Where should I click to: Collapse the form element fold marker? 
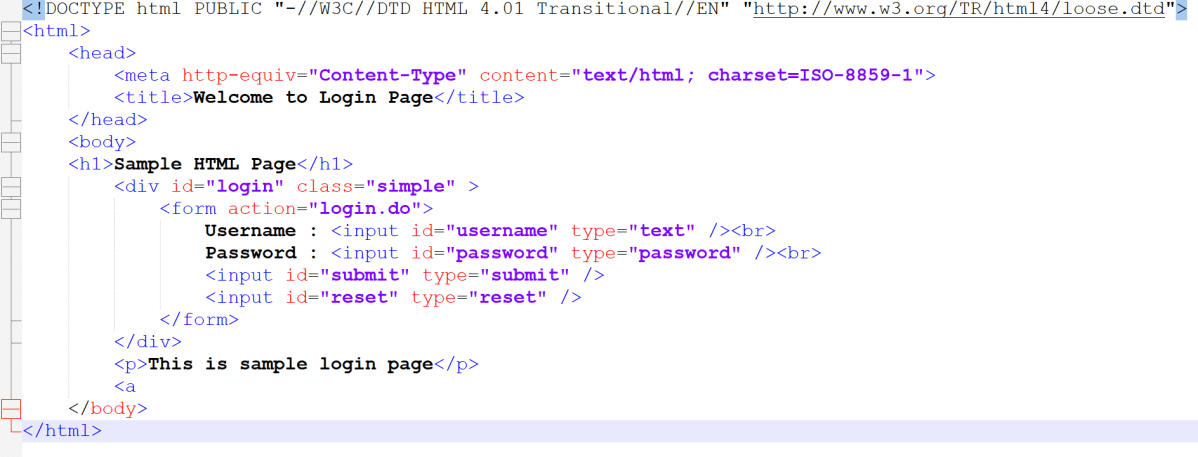pyautogui.click(x=11, y=208)
